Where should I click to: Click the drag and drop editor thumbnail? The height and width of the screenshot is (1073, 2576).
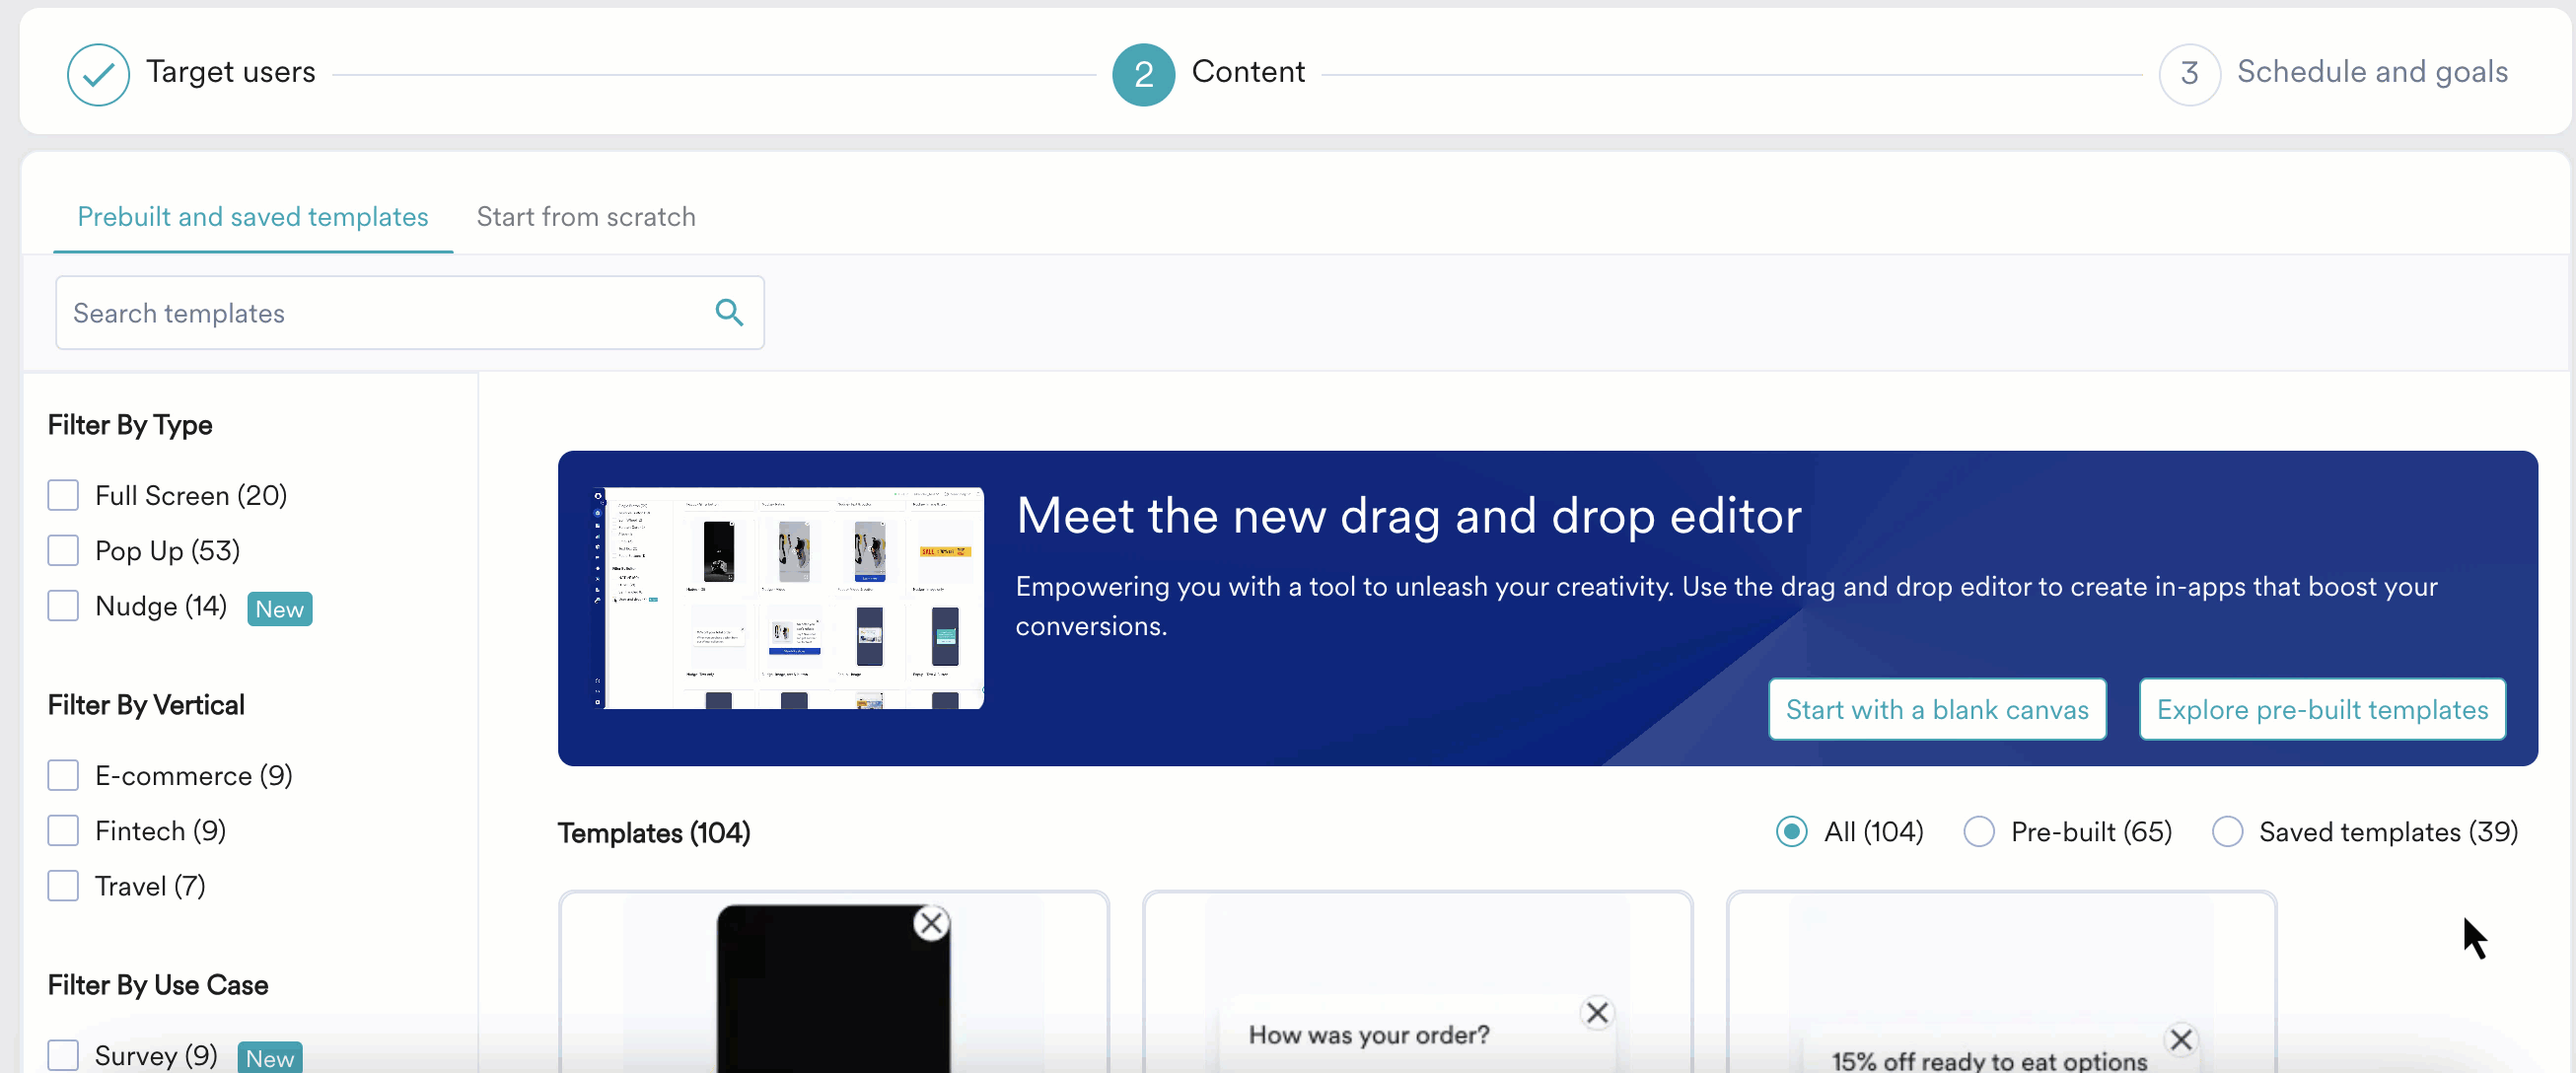[x=788, y=598]
